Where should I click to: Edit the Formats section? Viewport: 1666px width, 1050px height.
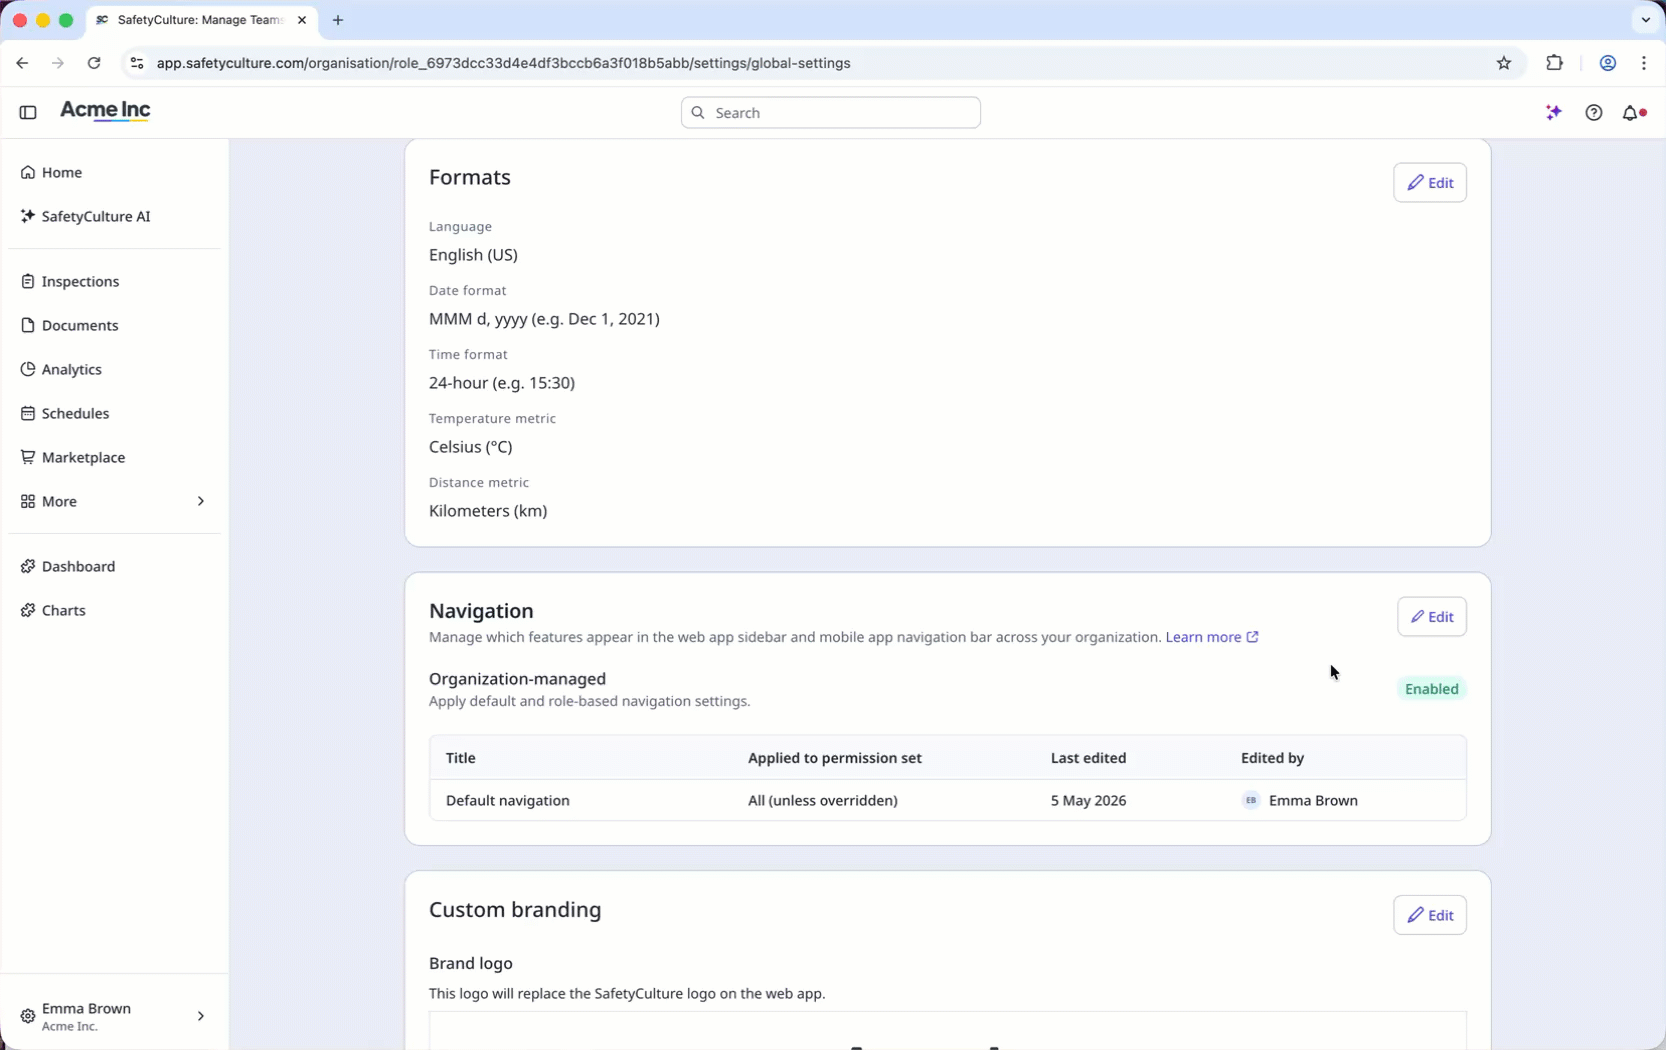(1430, 183)
